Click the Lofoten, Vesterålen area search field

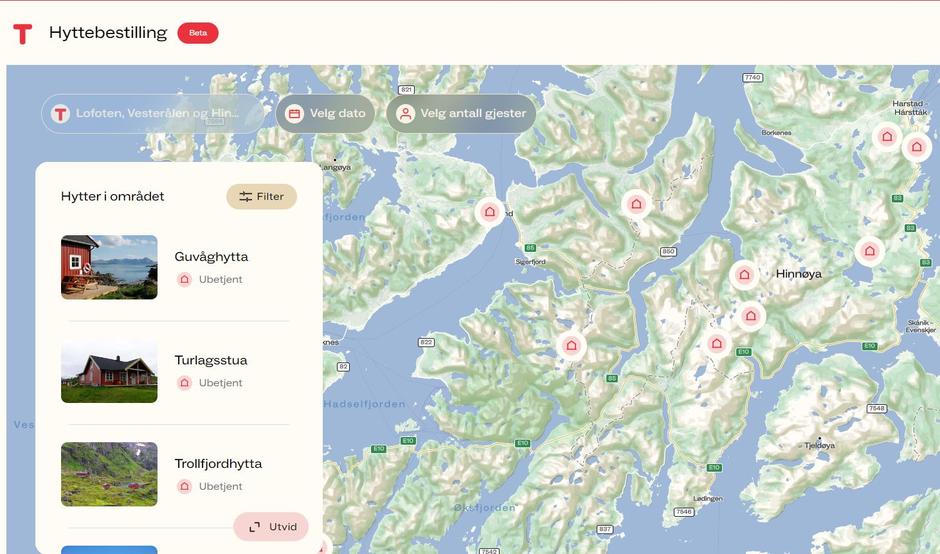153,113
